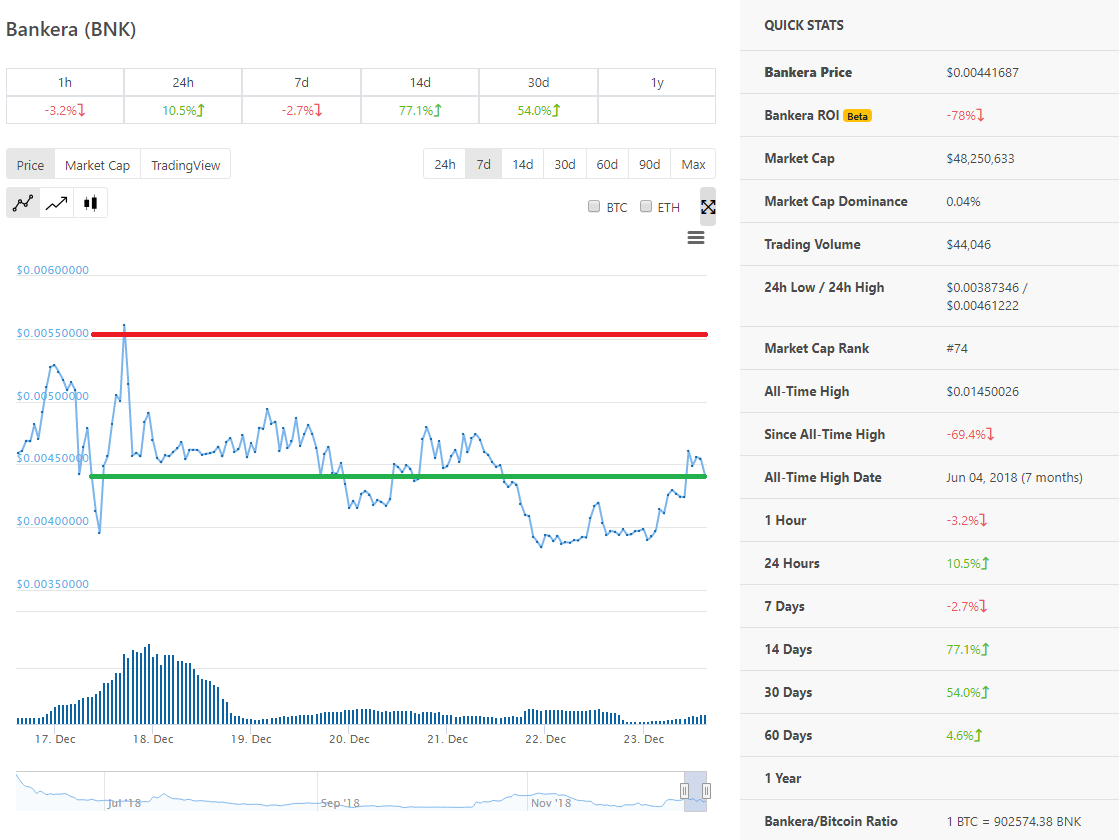Grab the left navigator range handle
This screenshot has width=1120, height=840.
tap(684, 791)
